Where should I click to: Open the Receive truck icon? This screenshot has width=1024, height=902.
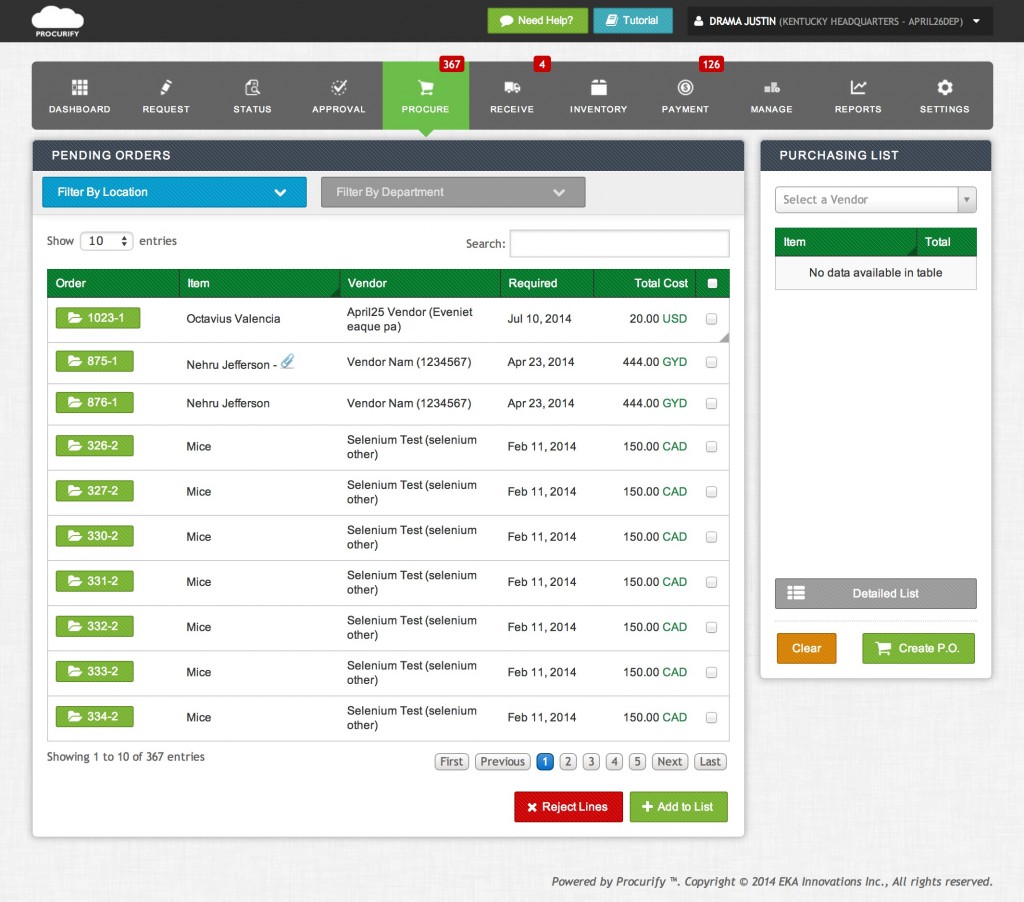[x=512, y=88]
